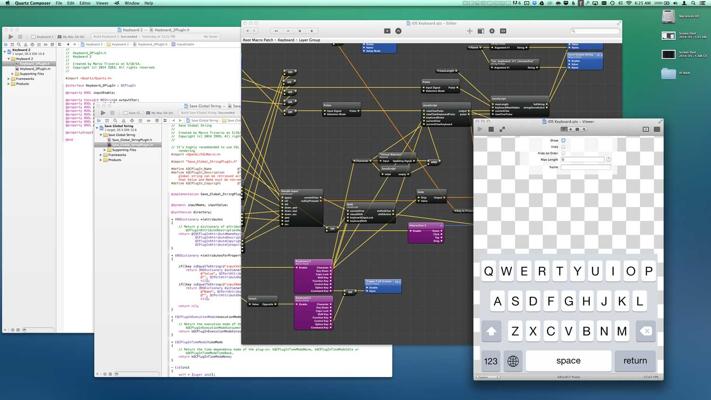Enter full screen from Viewer toolbar

tap(502, 129)
